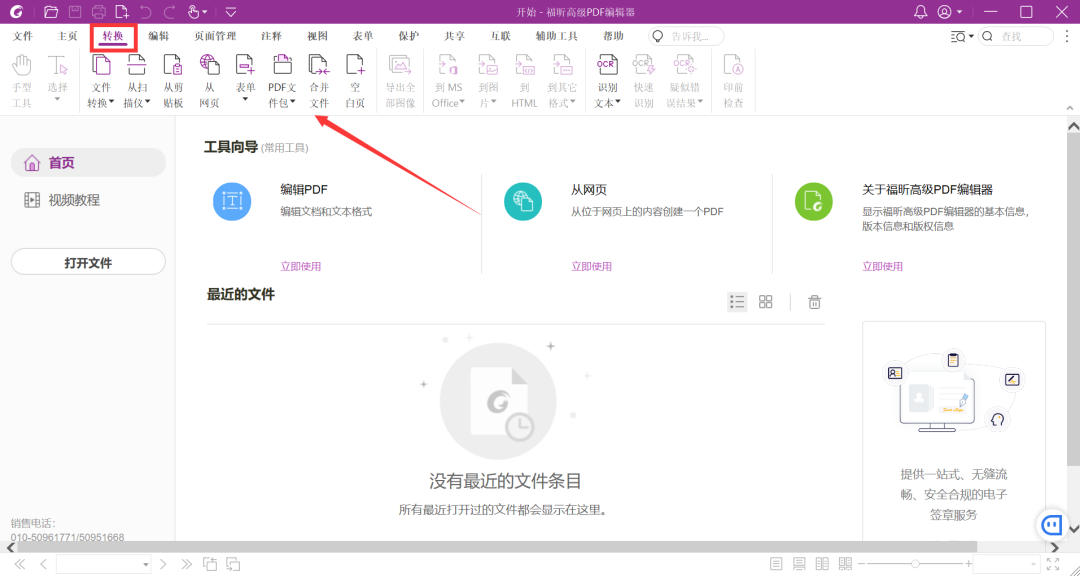Switch to the 页面管理 tab

pos(215,37)
